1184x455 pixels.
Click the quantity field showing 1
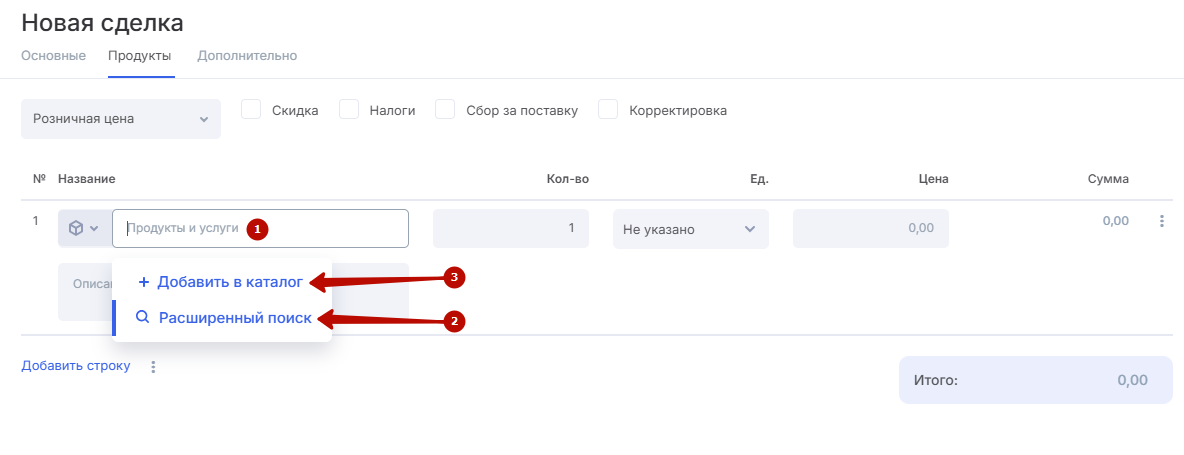510,228
